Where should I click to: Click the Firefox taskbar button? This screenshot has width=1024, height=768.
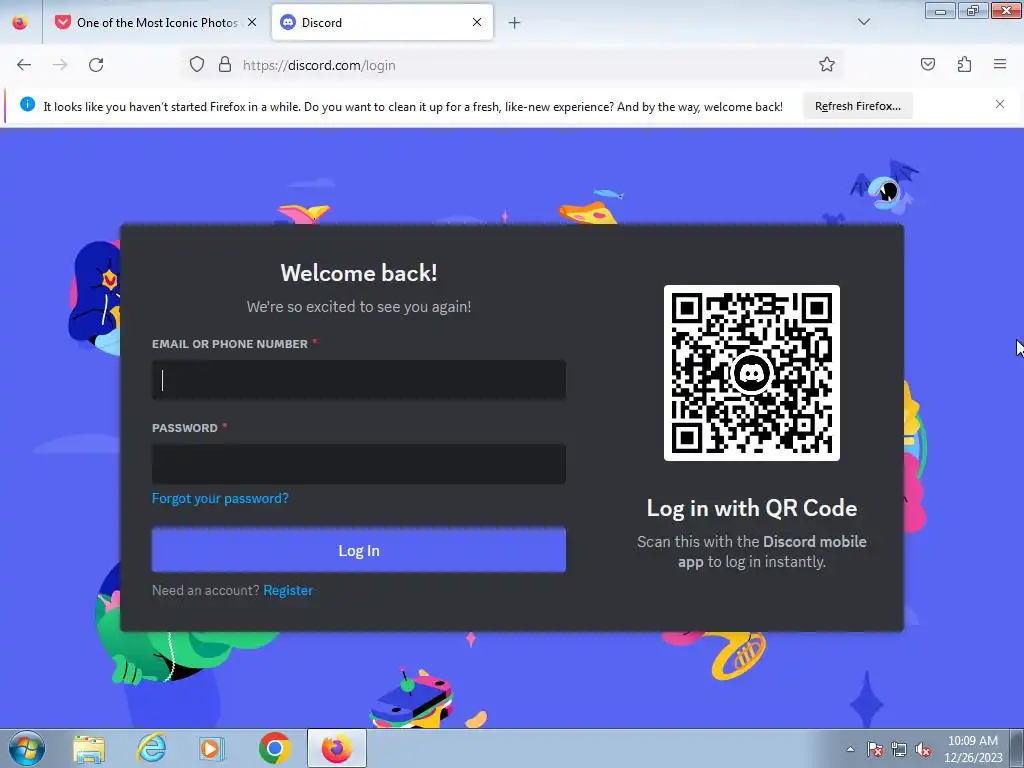tap(337, 748)
